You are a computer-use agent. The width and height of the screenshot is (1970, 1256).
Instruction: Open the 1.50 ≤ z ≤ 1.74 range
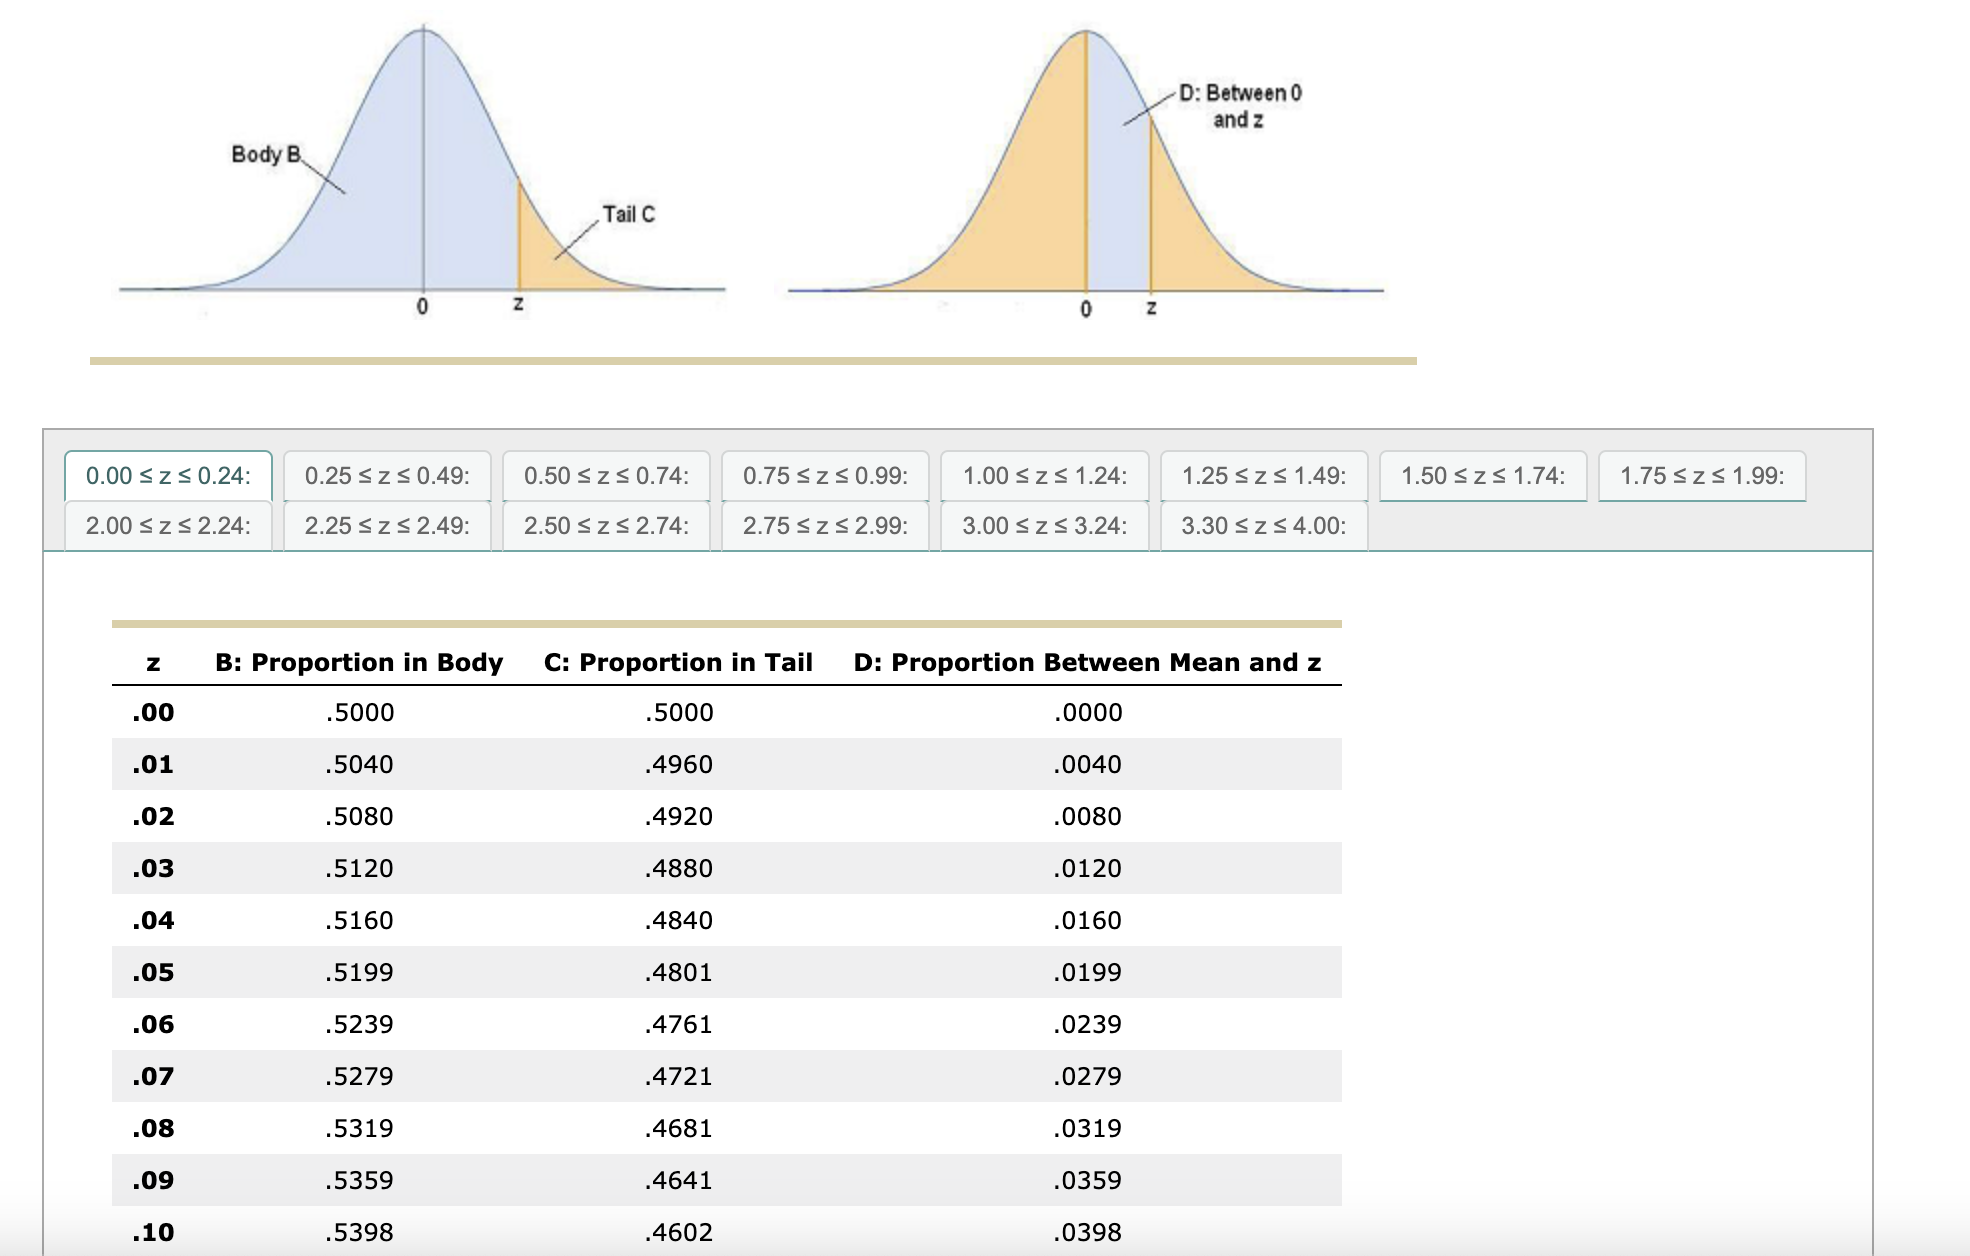pyautogui.click(x=1483, y=476)
